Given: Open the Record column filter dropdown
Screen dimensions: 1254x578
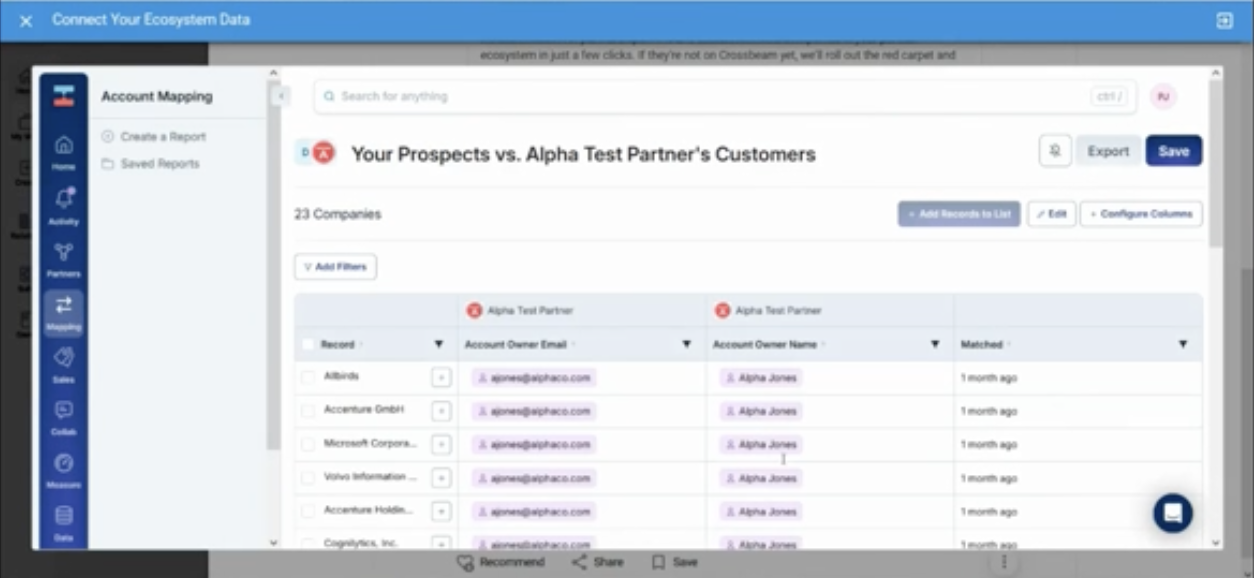Looking at the screenshot, I should coord(438,344).
